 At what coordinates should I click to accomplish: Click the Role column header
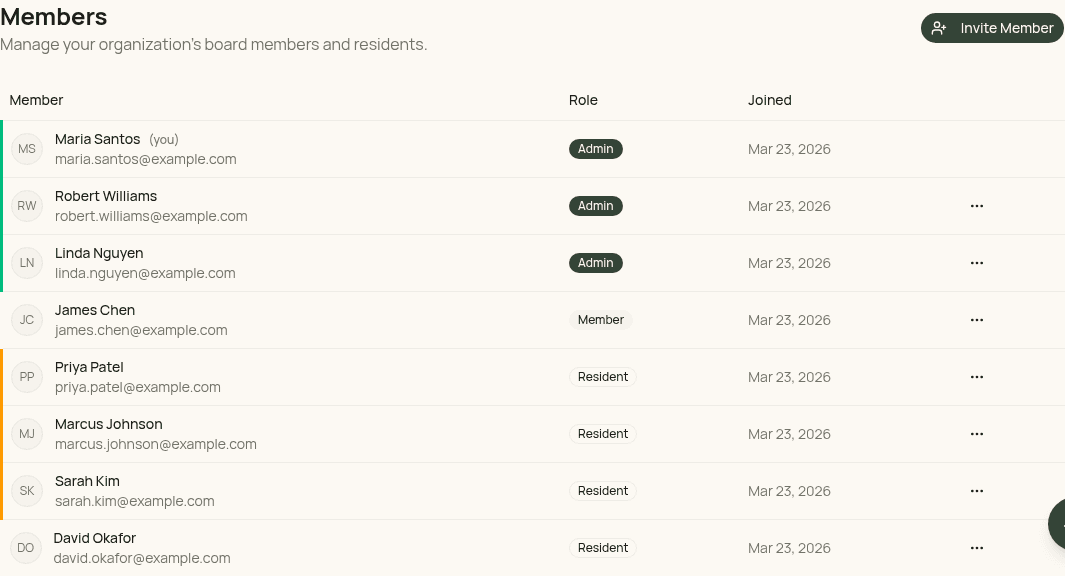(583, 100)
